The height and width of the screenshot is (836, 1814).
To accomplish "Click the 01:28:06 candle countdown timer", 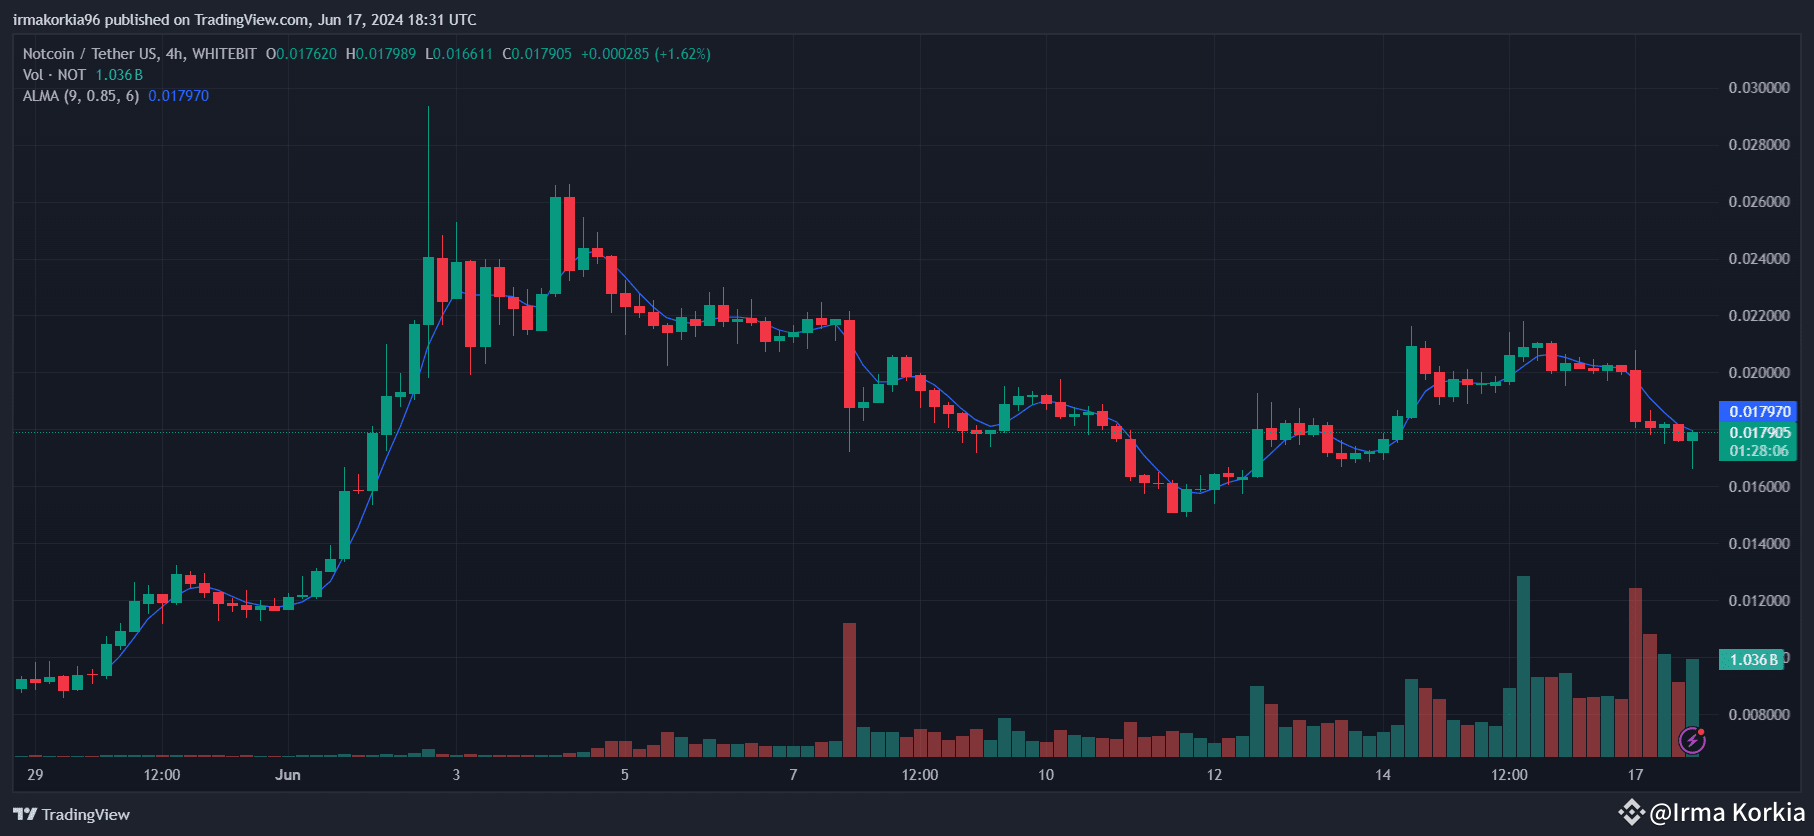I will click(x=1759, y=451).
